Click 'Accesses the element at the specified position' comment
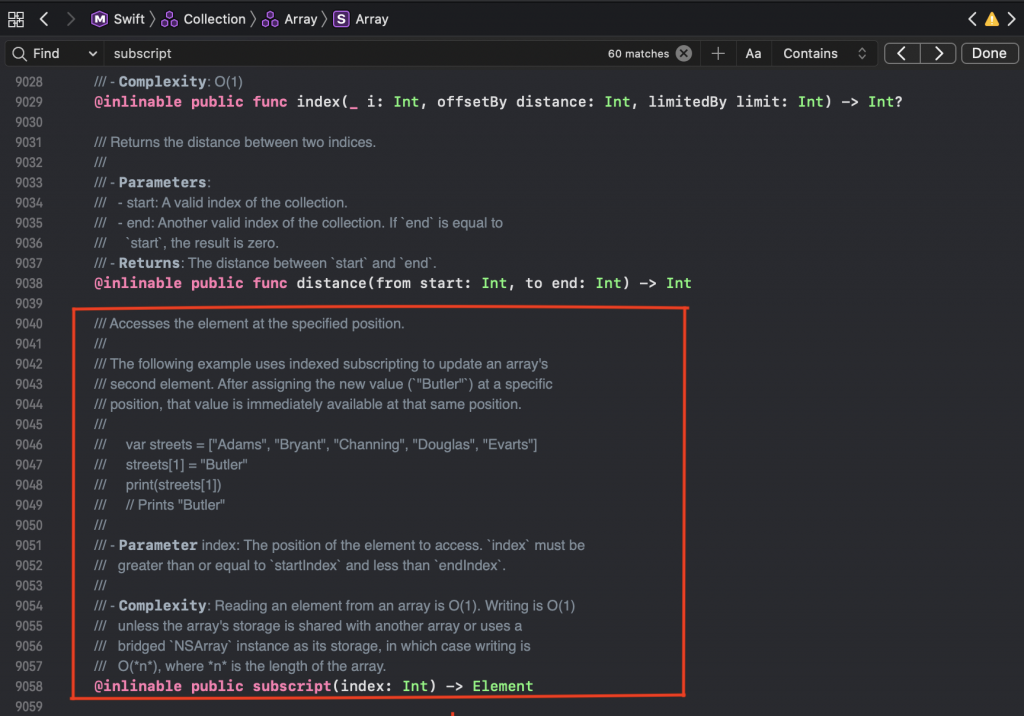This screenshot has height=716, width=1024. tap(249, 324)
